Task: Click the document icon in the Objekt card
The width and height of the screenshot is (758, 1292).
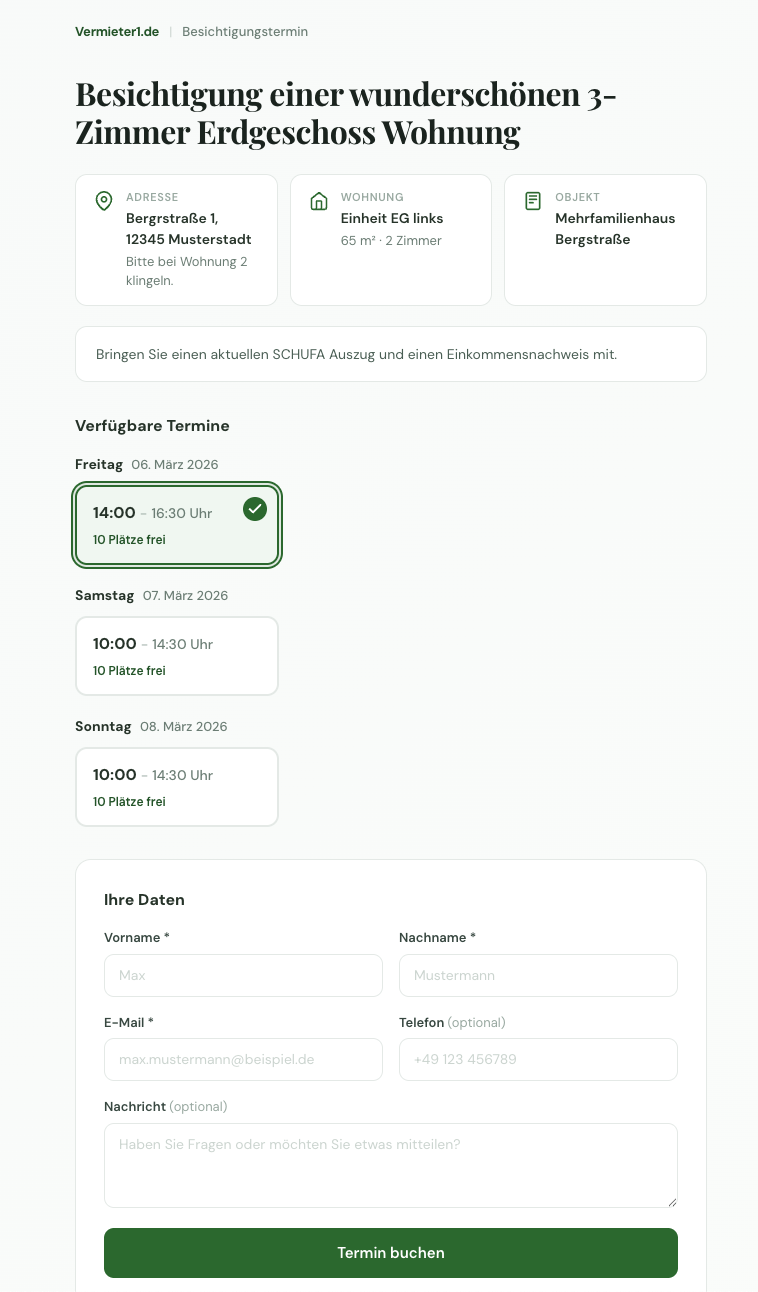Action: tap(533, 201)
